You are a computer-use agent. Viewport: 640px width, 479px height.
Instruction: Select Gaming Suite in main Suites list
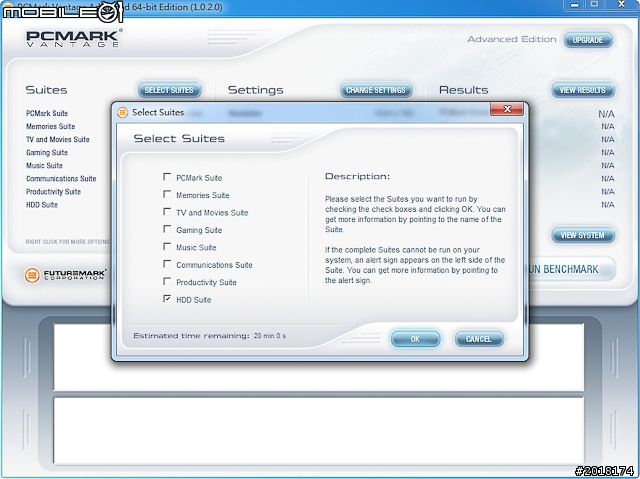47,152
